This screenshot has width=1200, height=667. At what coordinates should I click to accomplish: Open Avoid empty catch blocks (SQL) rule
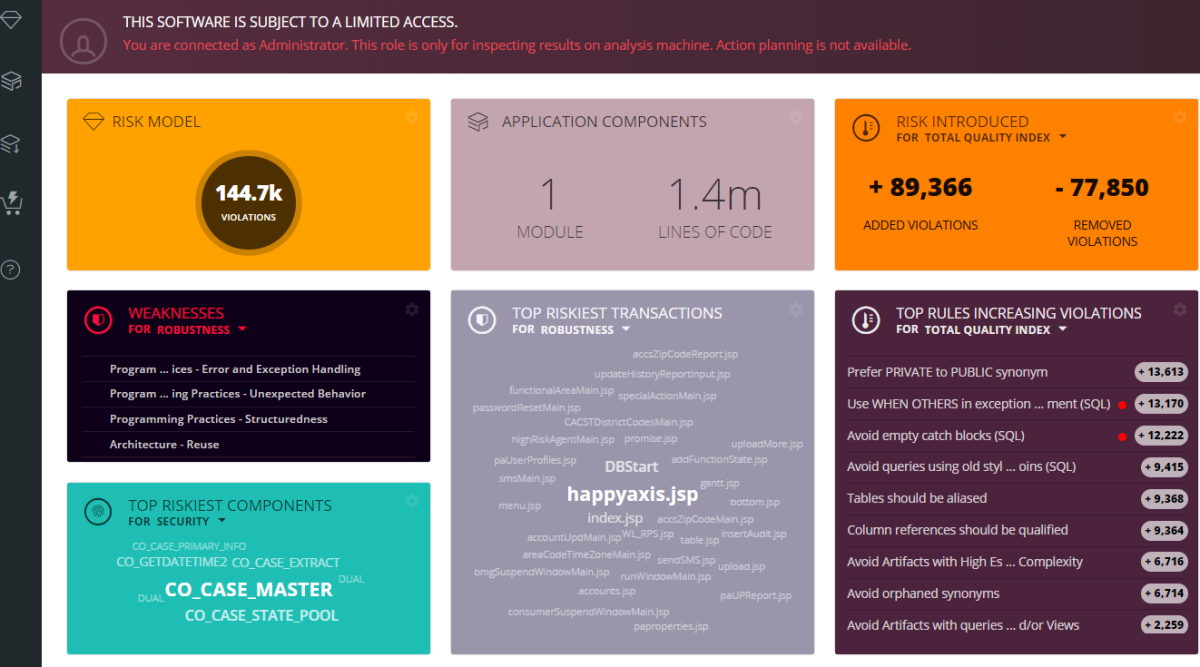935,435
